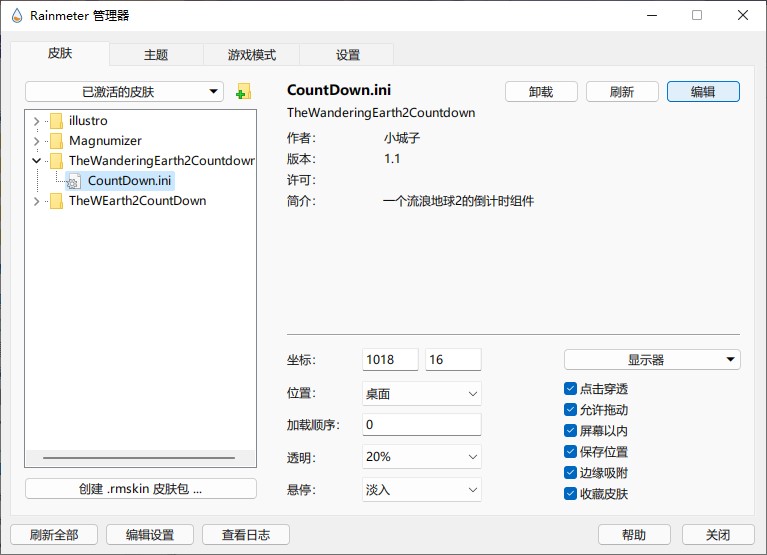The width and height of the screenshot is (767, 555).
Task: Click 创建 .rmskin 皮肤包 button
Action: tap(140, 488)
